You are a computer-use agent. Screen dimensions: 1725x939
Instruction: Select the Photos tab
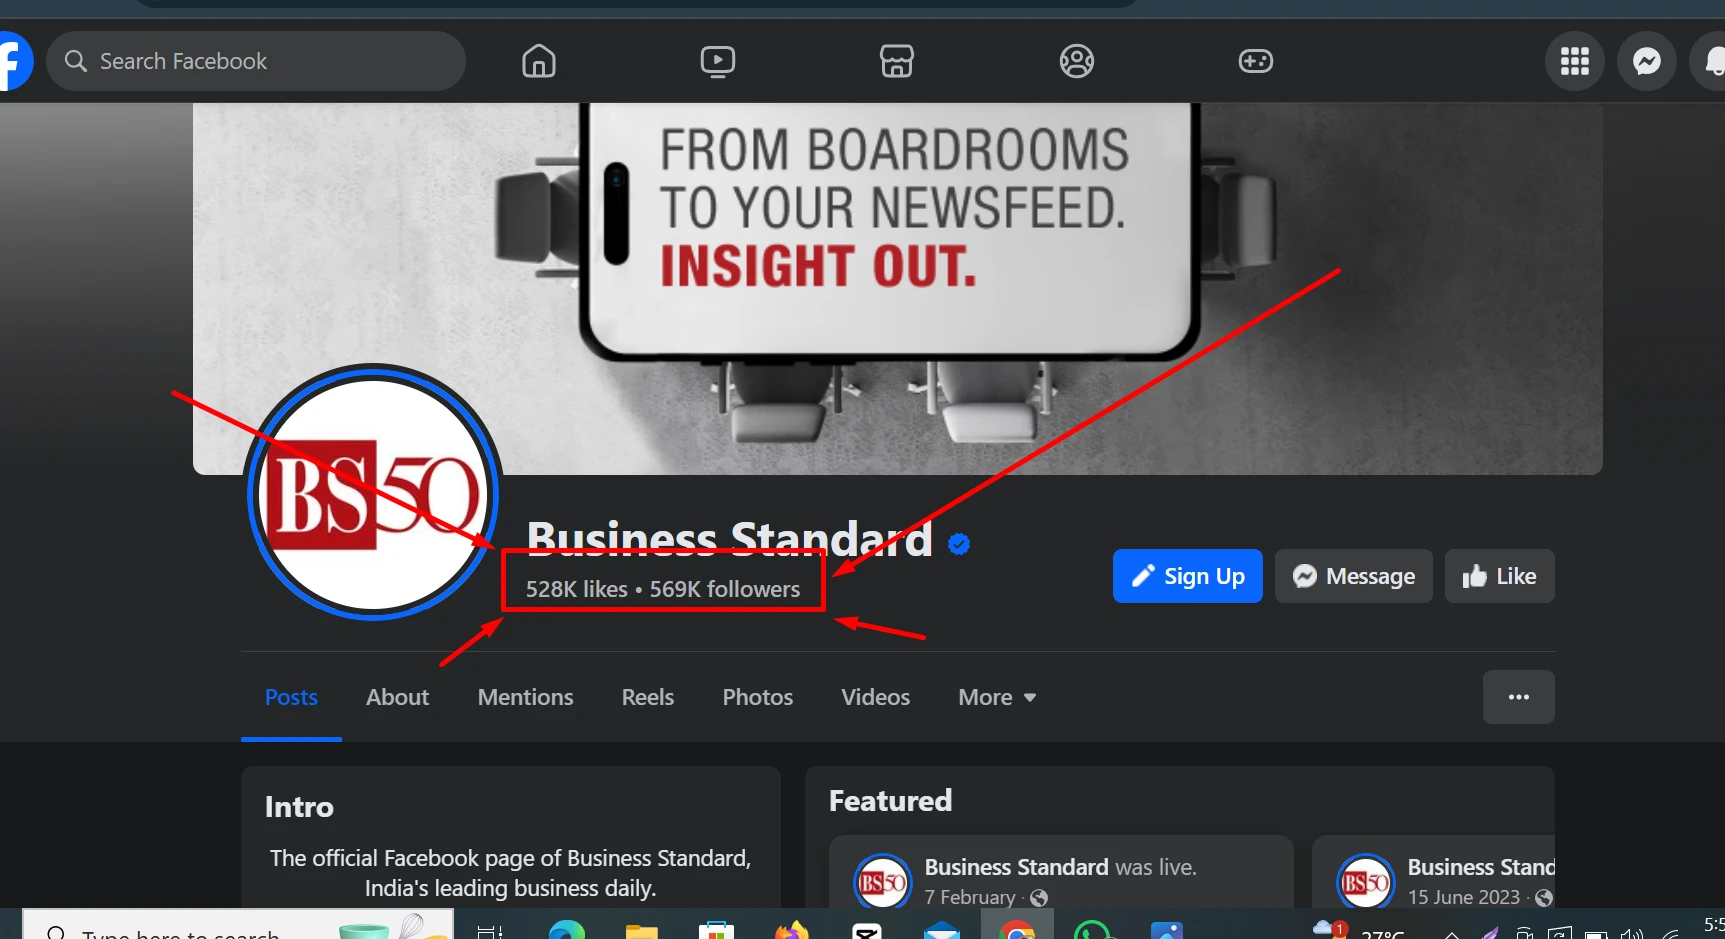pyautogui.click(x=757, y=697)
